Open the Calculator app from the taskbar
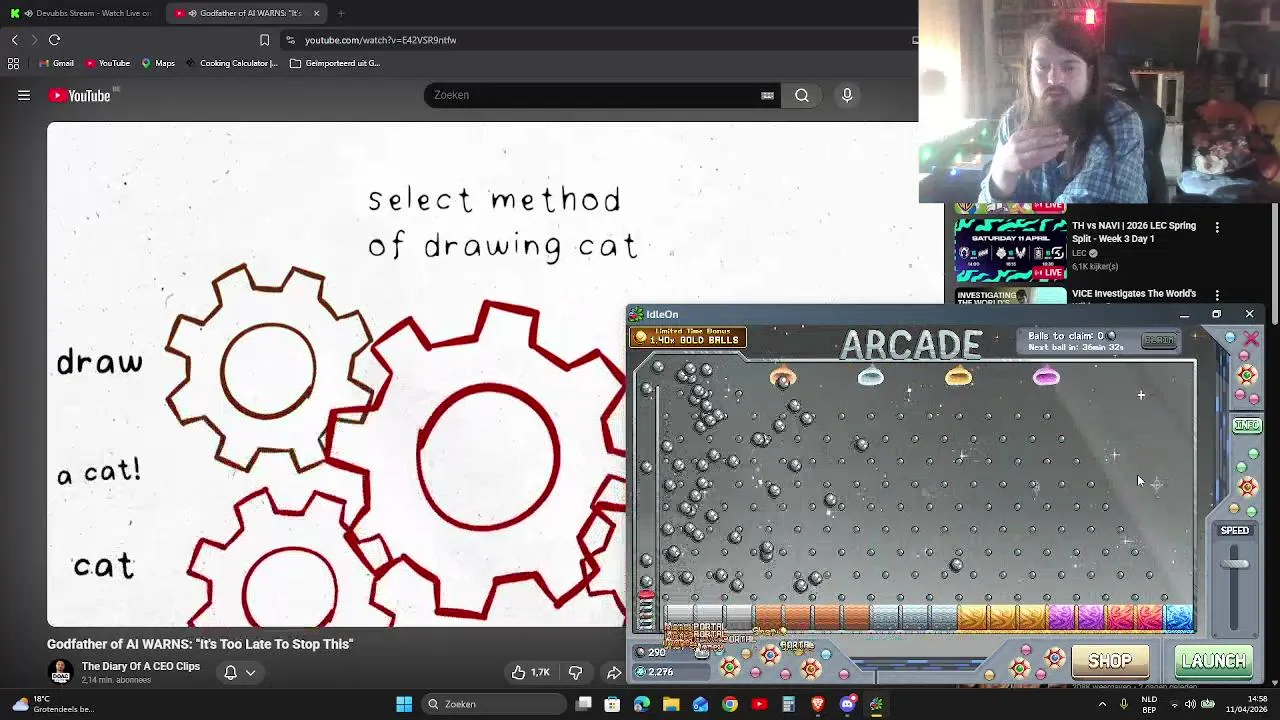This screenshot has height=720, width=1280. [x=788, y=704]
